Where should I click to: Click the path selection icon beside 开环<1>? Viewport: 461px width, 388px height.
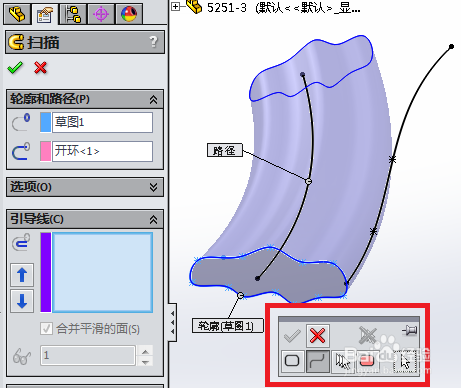tap(21, 151)
